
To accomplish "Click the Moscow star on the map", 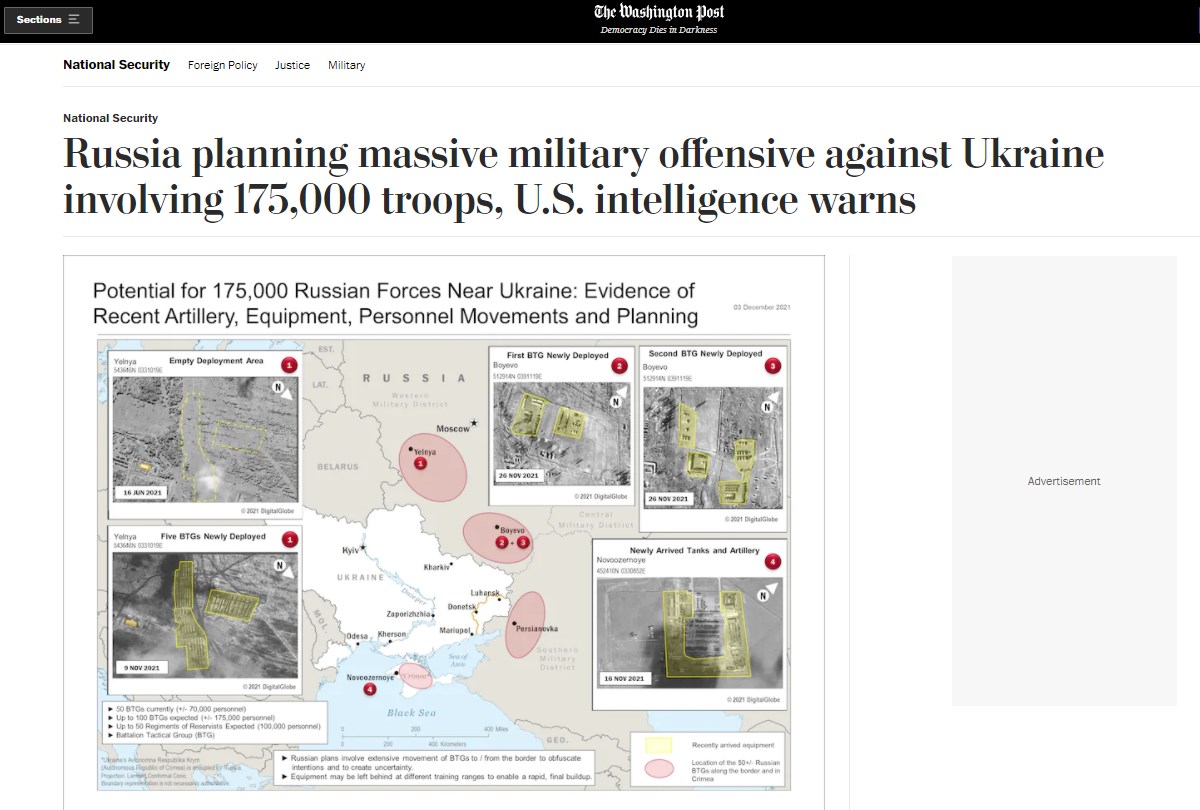I will pos(475,425).
